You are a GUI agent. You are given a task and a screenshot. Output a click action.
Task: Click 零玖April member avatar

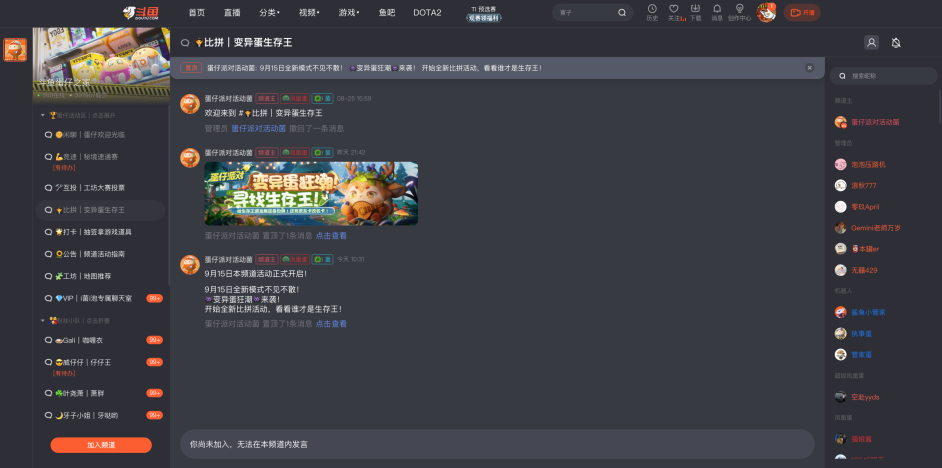pos(840,207)
